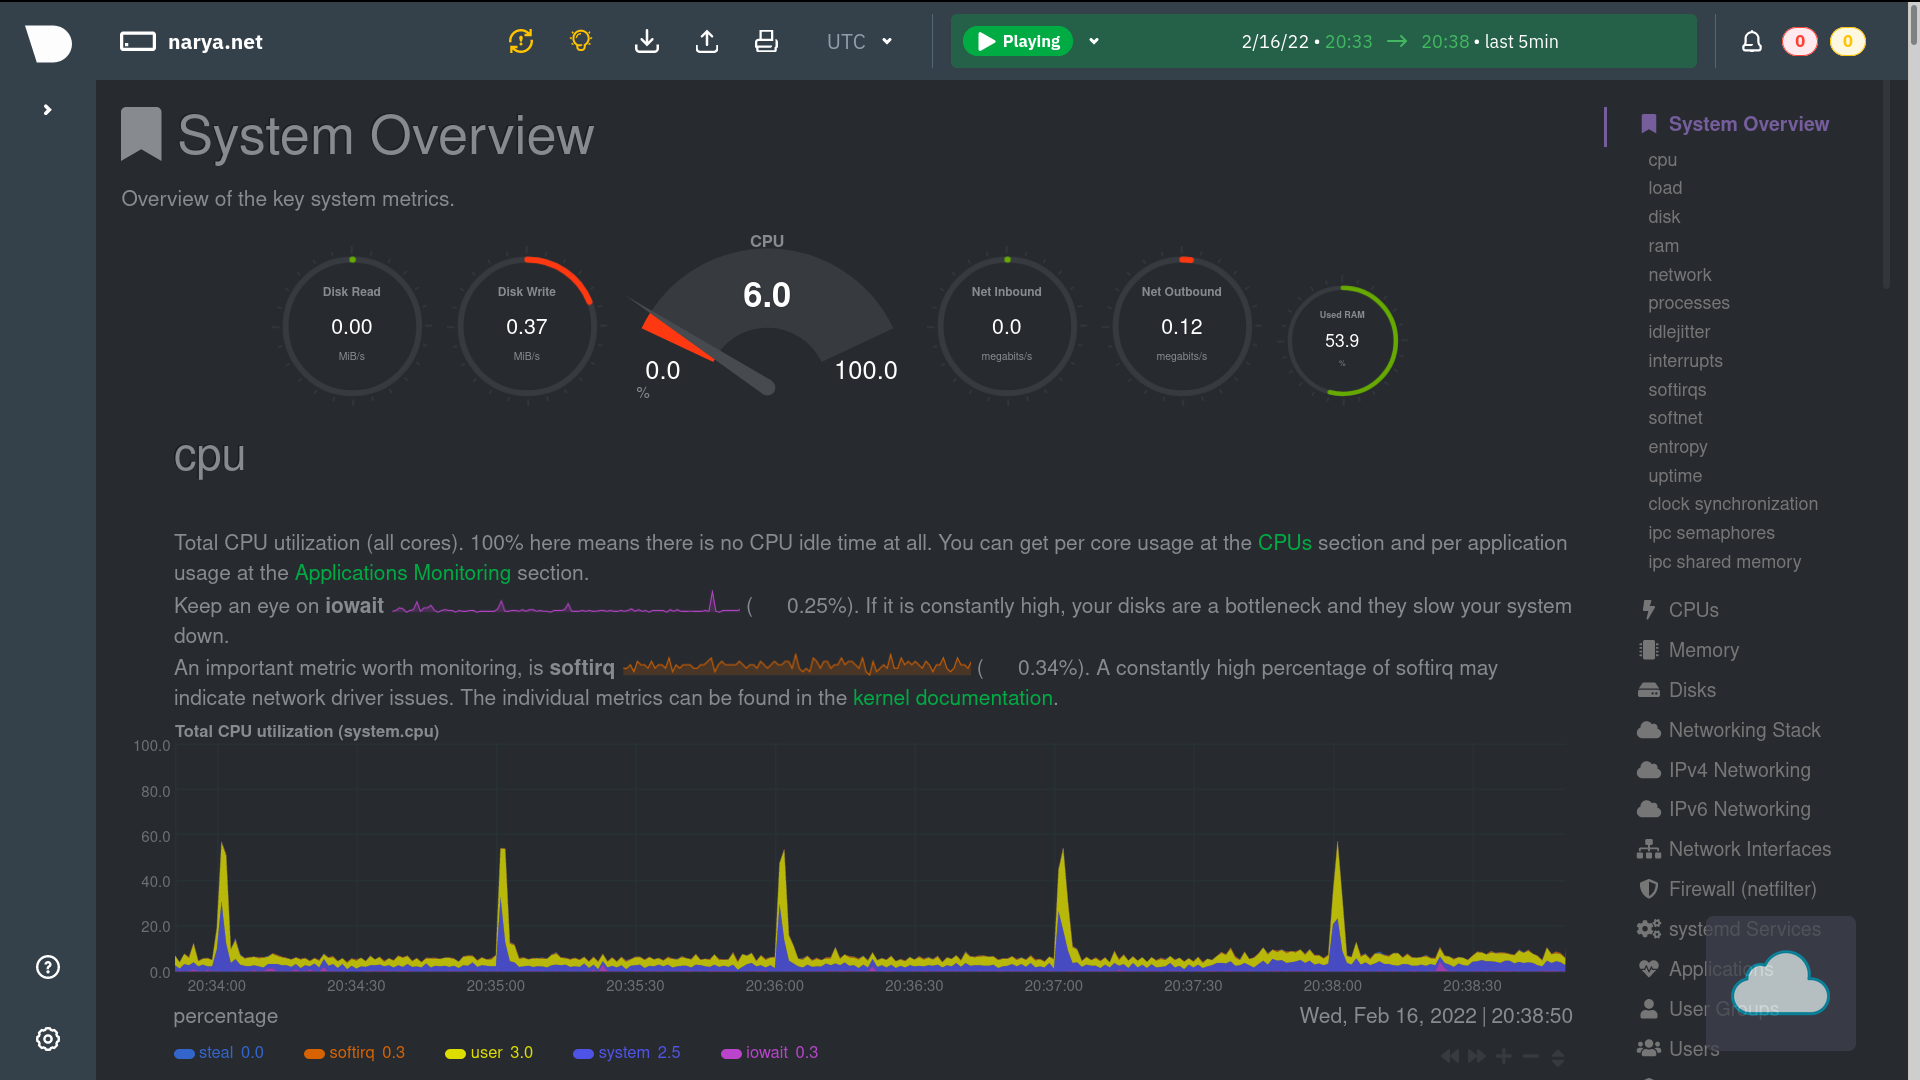Toggle the Playing button
The height and width of the screenshot is (1080, 1920).
point(1018,41)
